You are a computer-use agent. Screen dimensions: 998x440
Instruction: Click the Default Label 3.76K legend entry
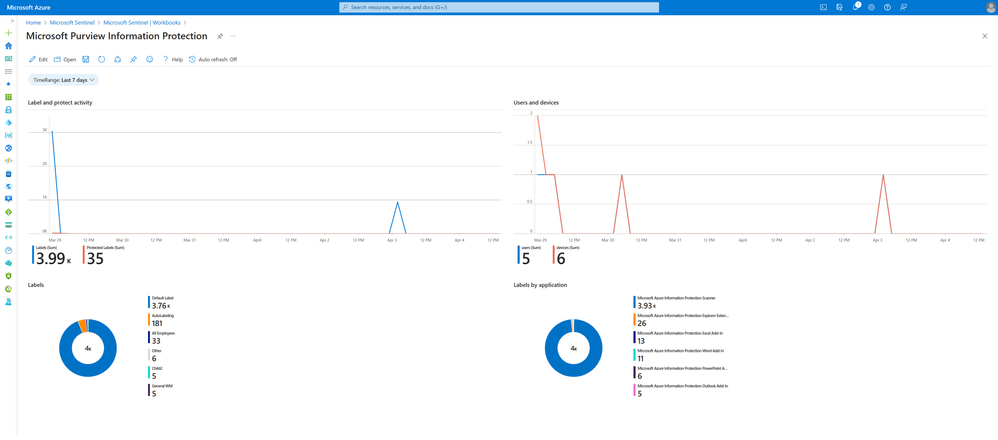tap(161, 302)
